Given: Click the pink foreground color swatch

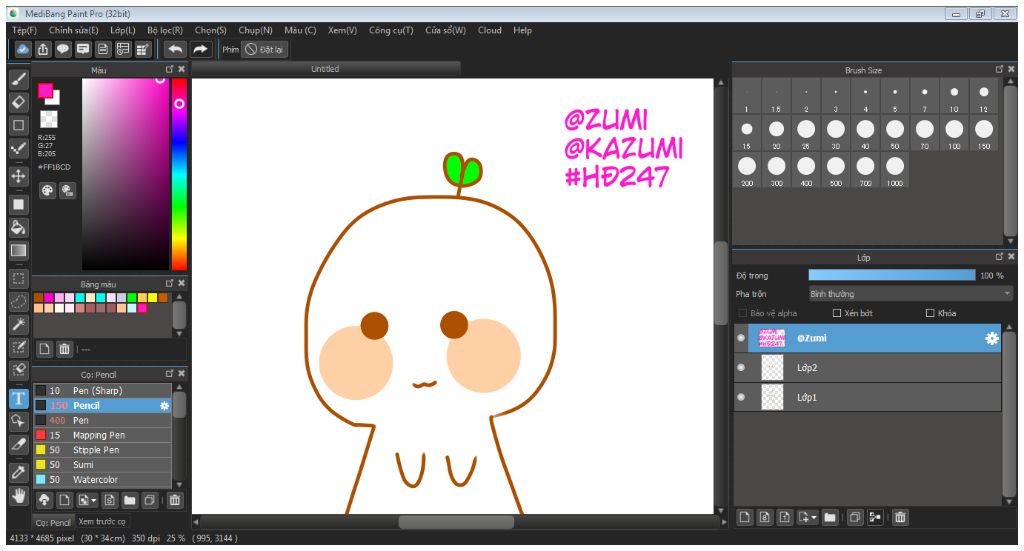Looking at the screenshot, I should [45, 91].
